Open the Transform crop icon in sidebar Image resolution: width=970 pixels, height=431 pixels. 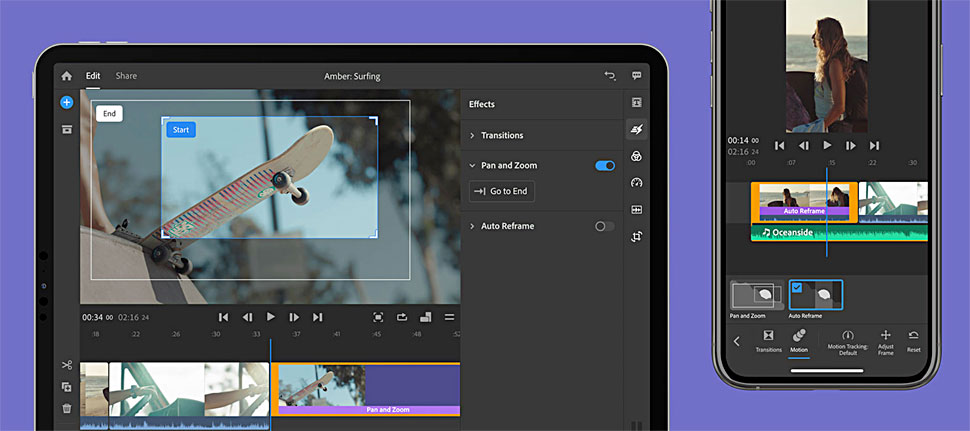tap(636, 236)
